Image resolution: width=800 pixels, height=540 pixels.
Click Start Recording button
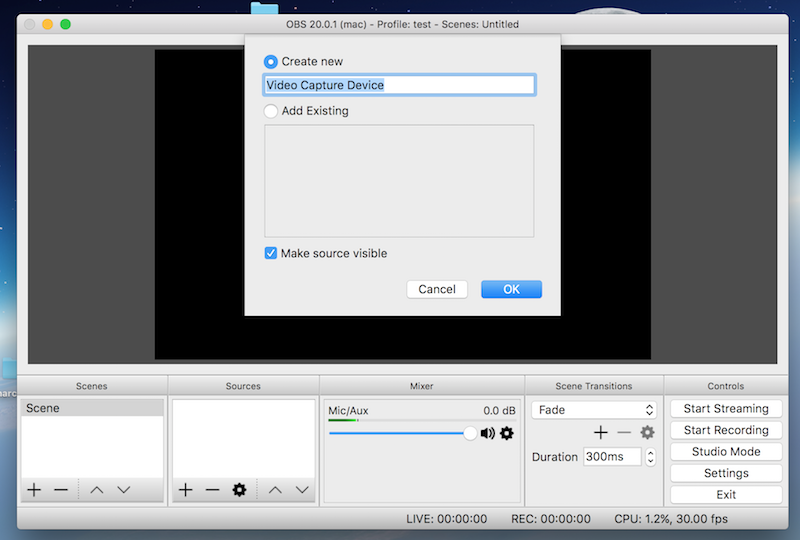(x=726, y=430)
